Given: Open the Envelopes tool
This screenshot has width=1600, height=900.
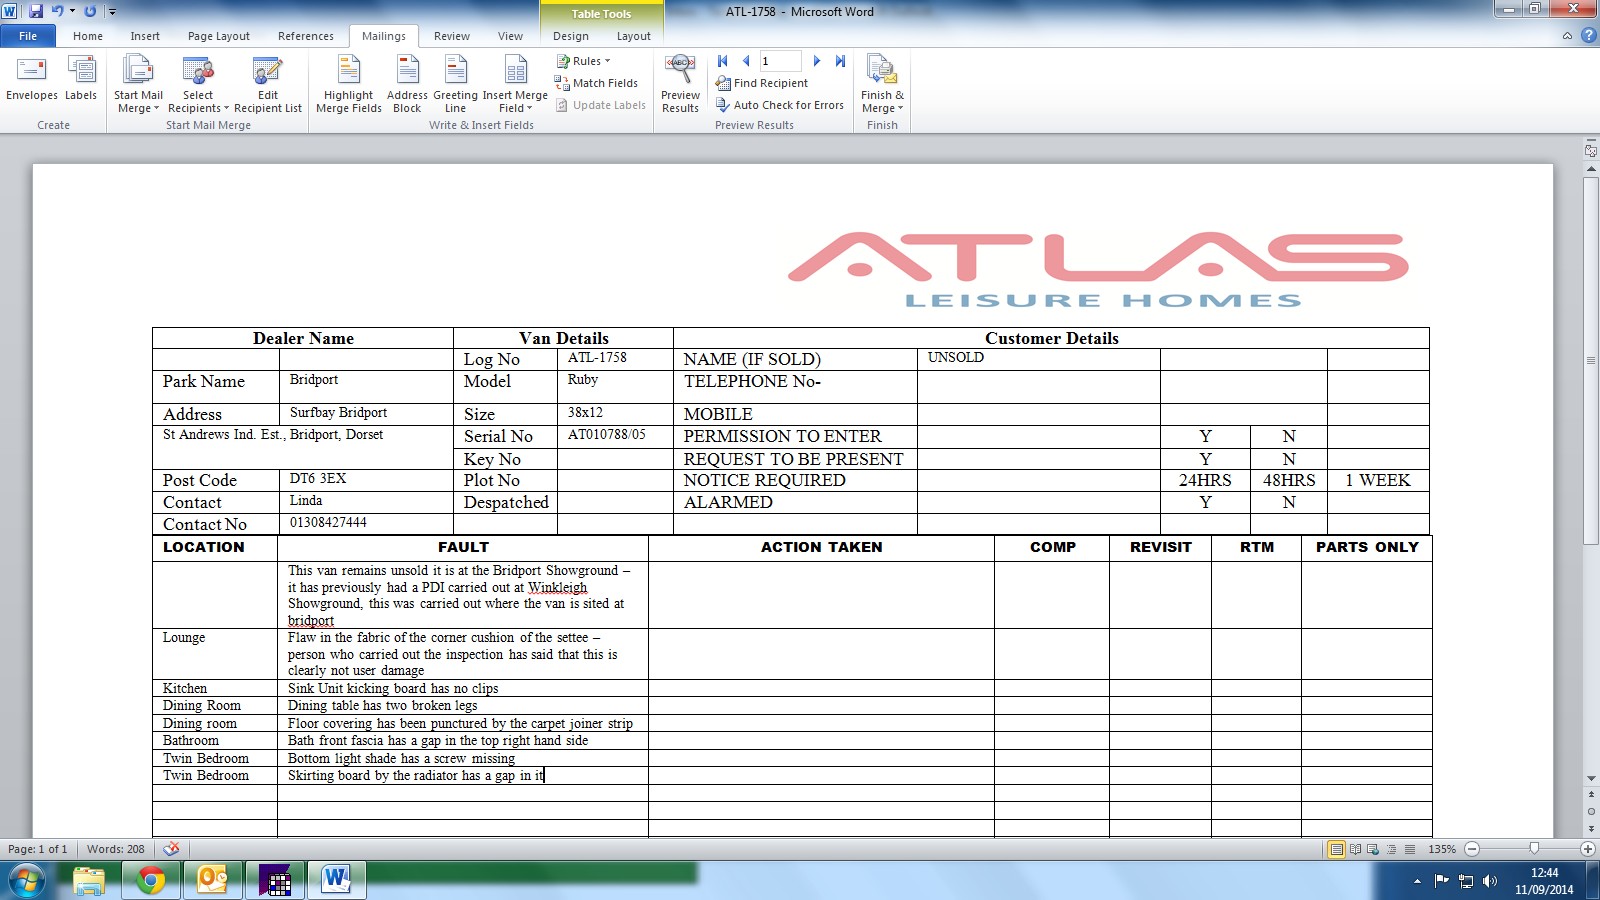Looking at the screenshot, I should tap(32, 78).
